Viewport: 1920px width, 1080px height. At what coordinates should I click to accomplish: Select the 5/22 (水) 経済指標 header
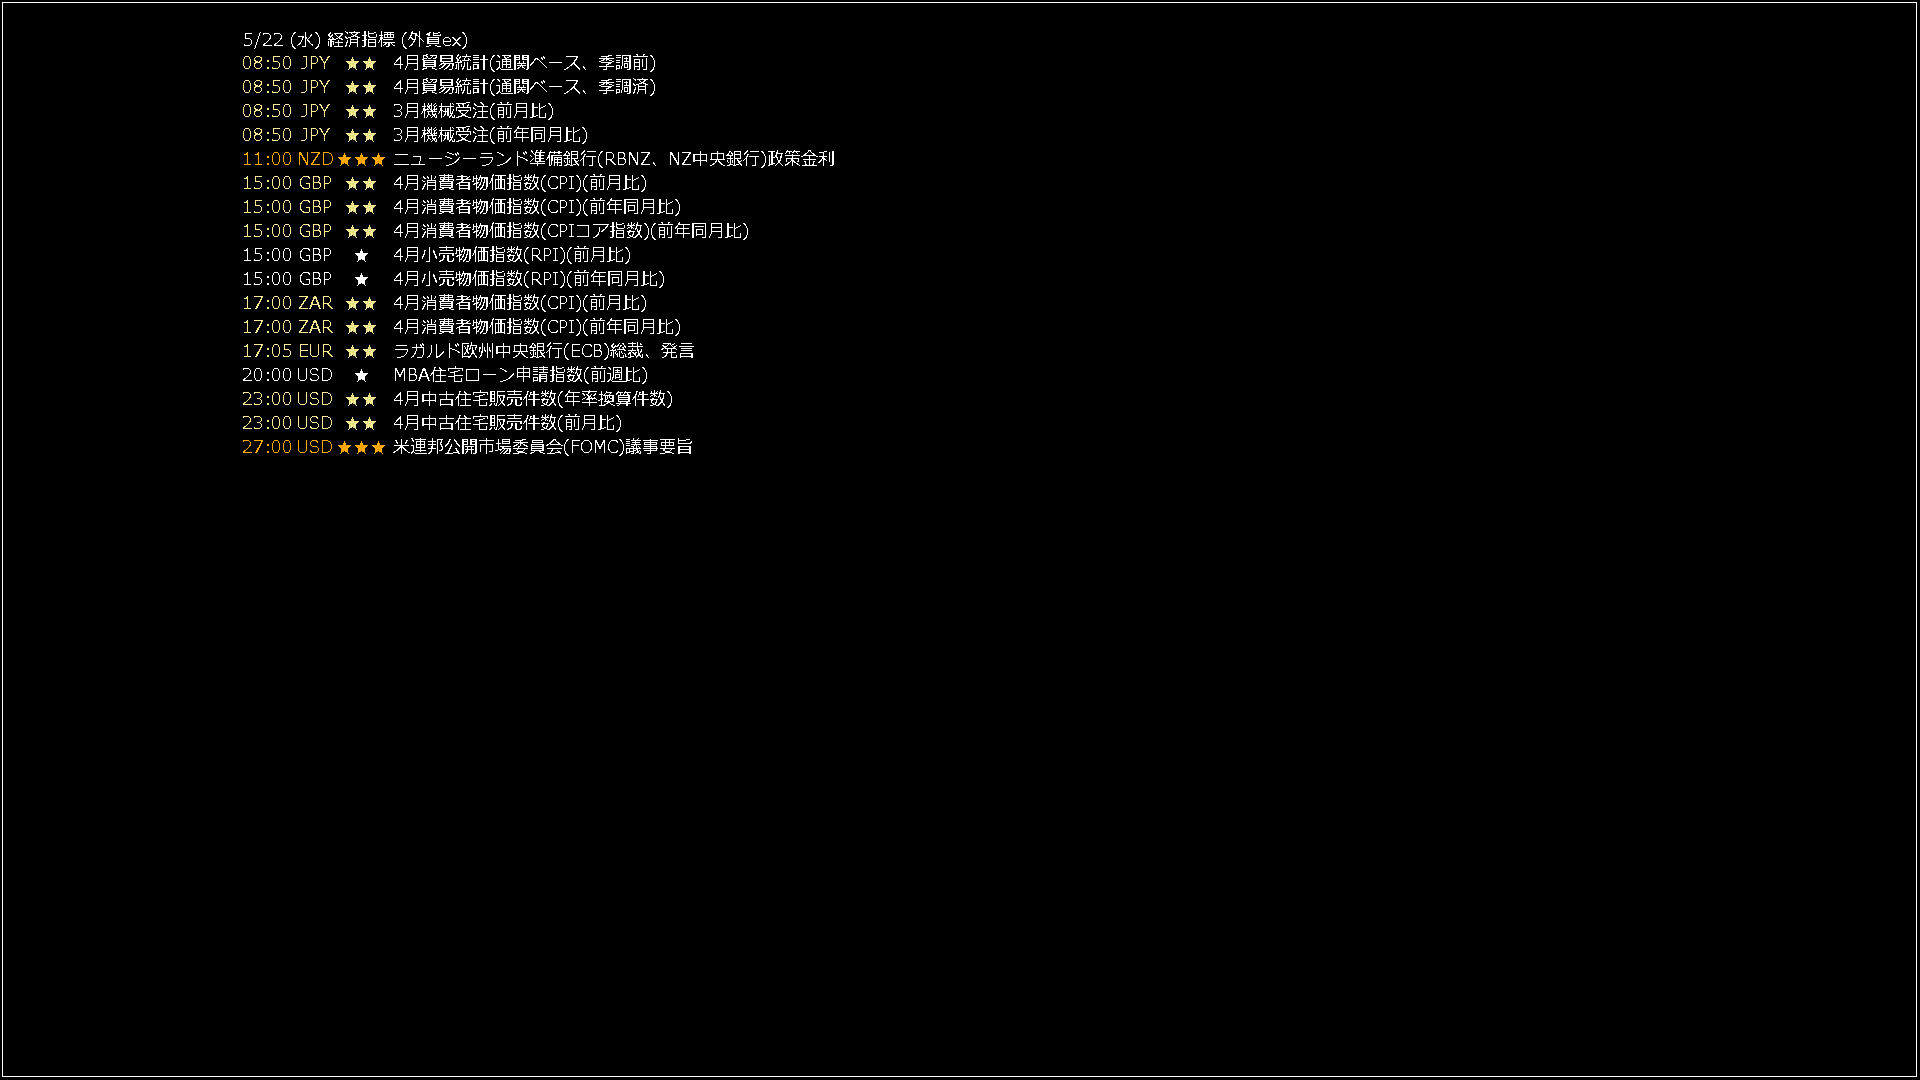(355, 40)
